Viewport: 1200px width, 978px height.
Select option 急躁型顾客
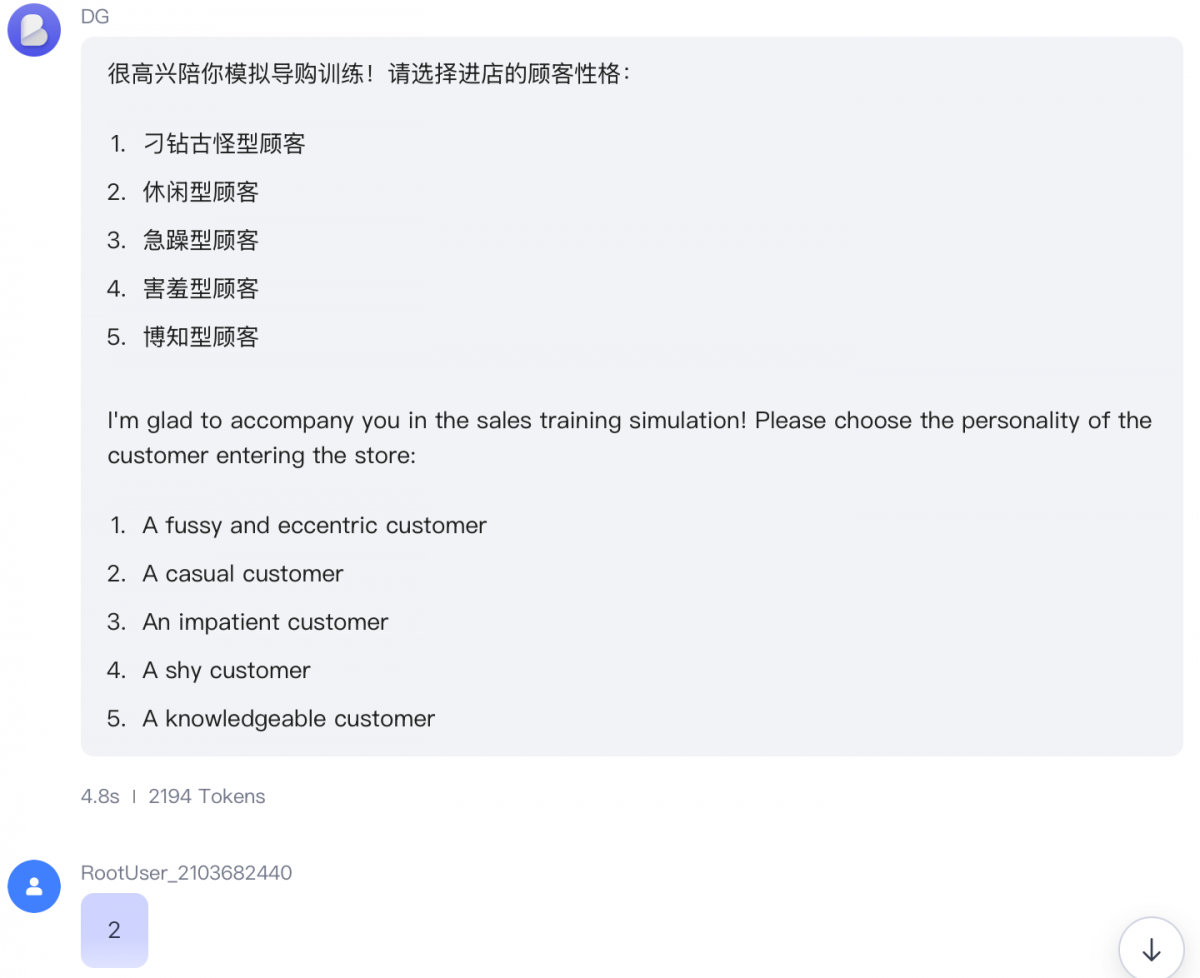pyautogui.click(x=201, y=240)
